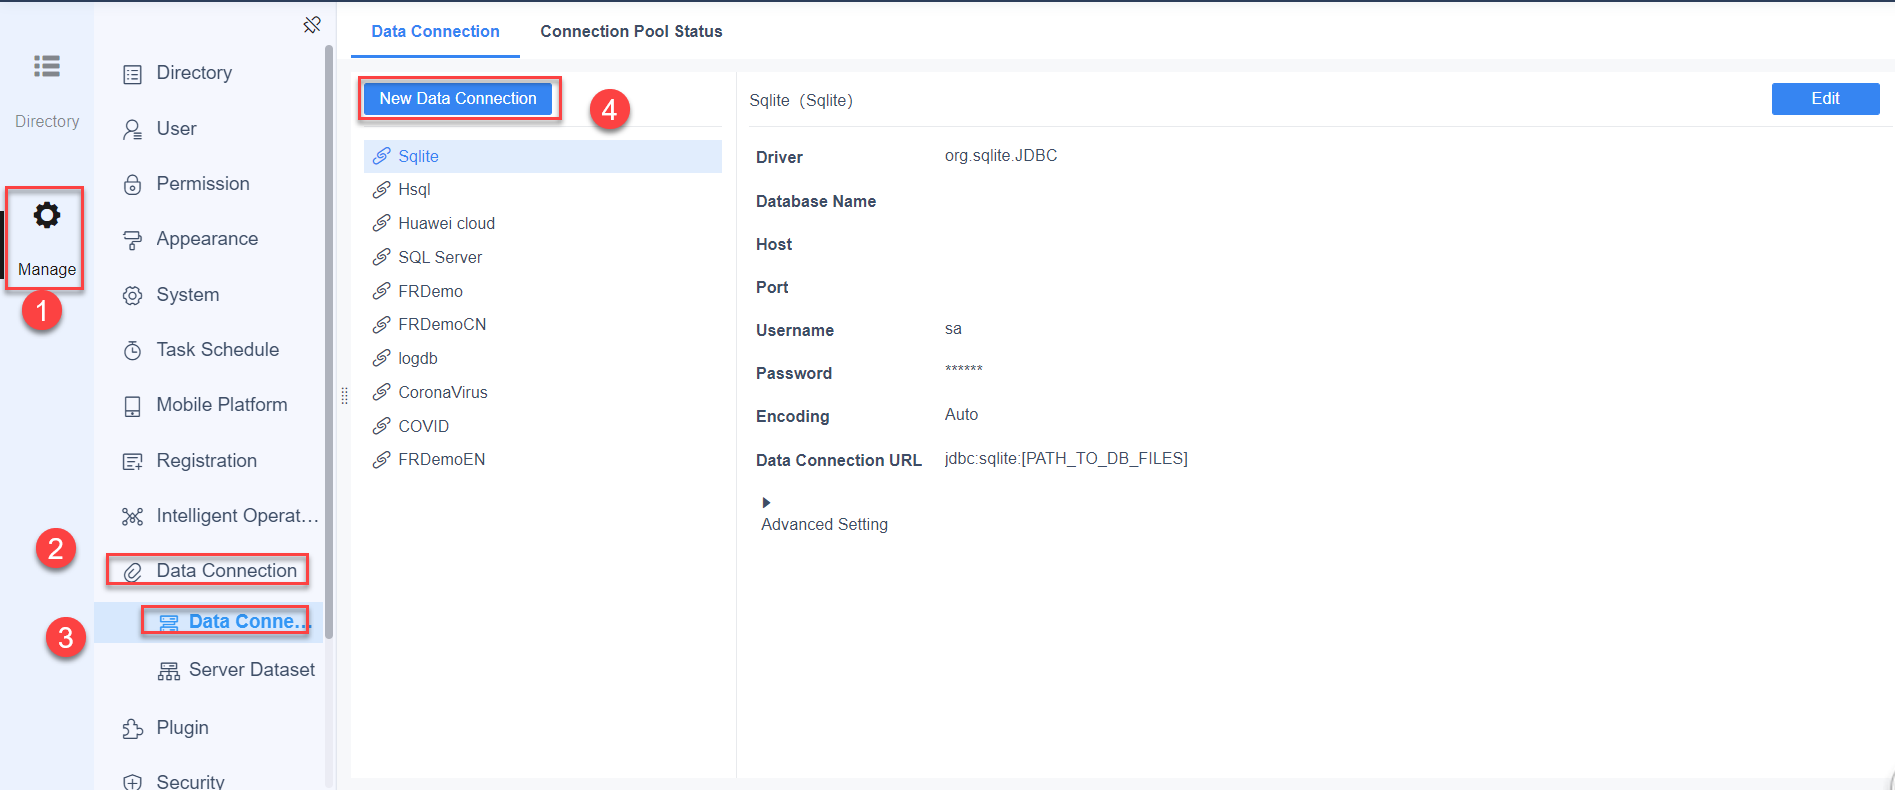This screenshot has height=790, width=1895.
Task: Unpin the navigation panel with pin icon
Action: (x=312, y=24)
